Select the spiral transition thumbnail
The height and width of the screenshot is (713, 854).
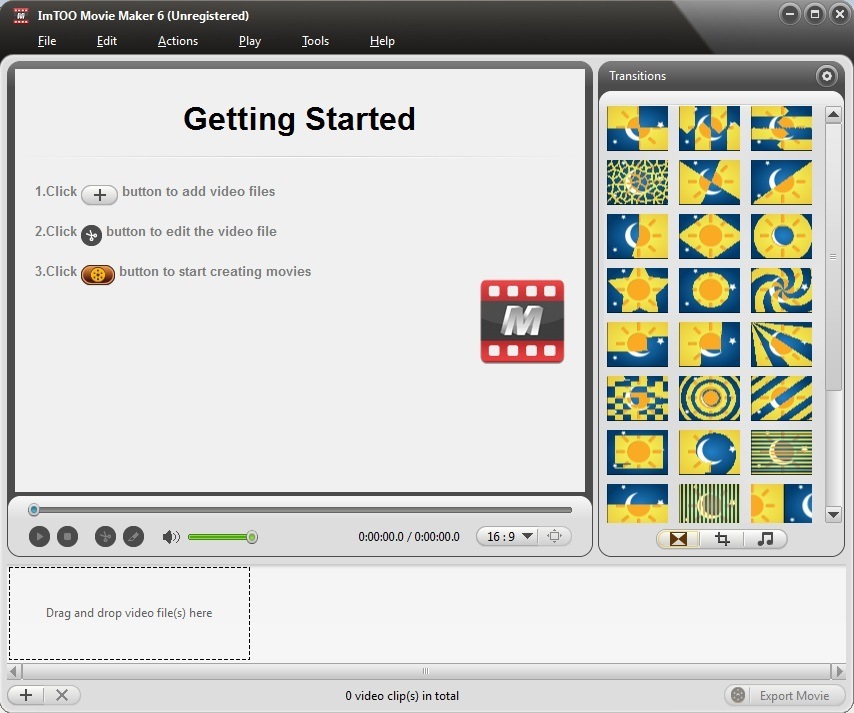click(781, 290)
